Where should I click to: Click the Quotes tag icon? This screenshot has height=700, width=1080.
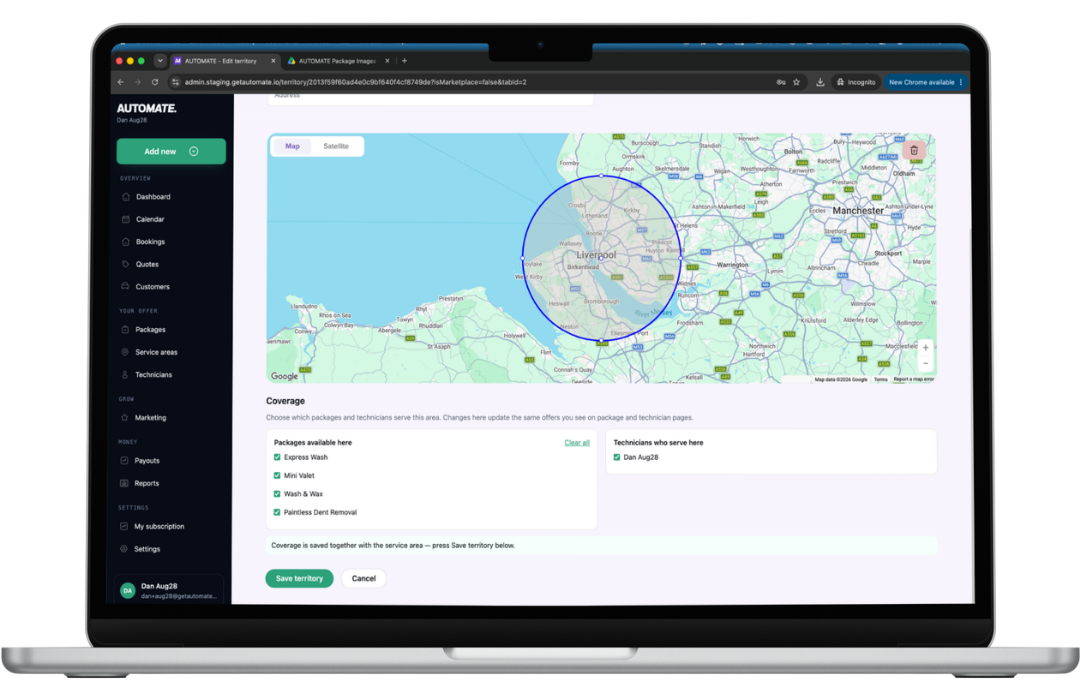tap(125, 264)
